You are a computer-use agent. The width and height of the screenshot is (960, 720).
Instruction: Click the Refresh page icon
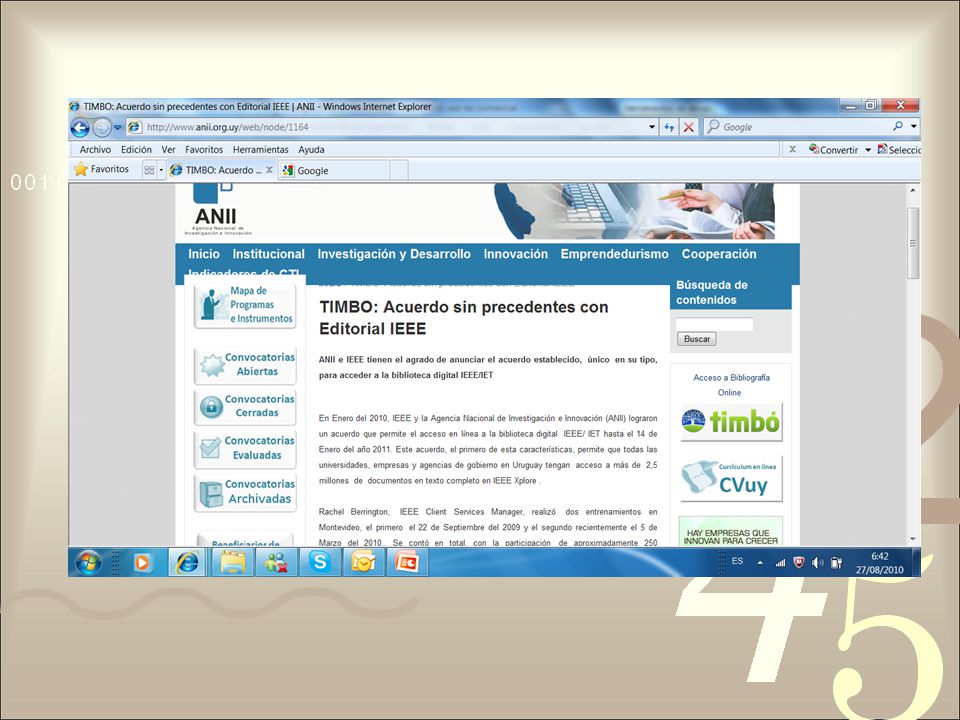669,127
